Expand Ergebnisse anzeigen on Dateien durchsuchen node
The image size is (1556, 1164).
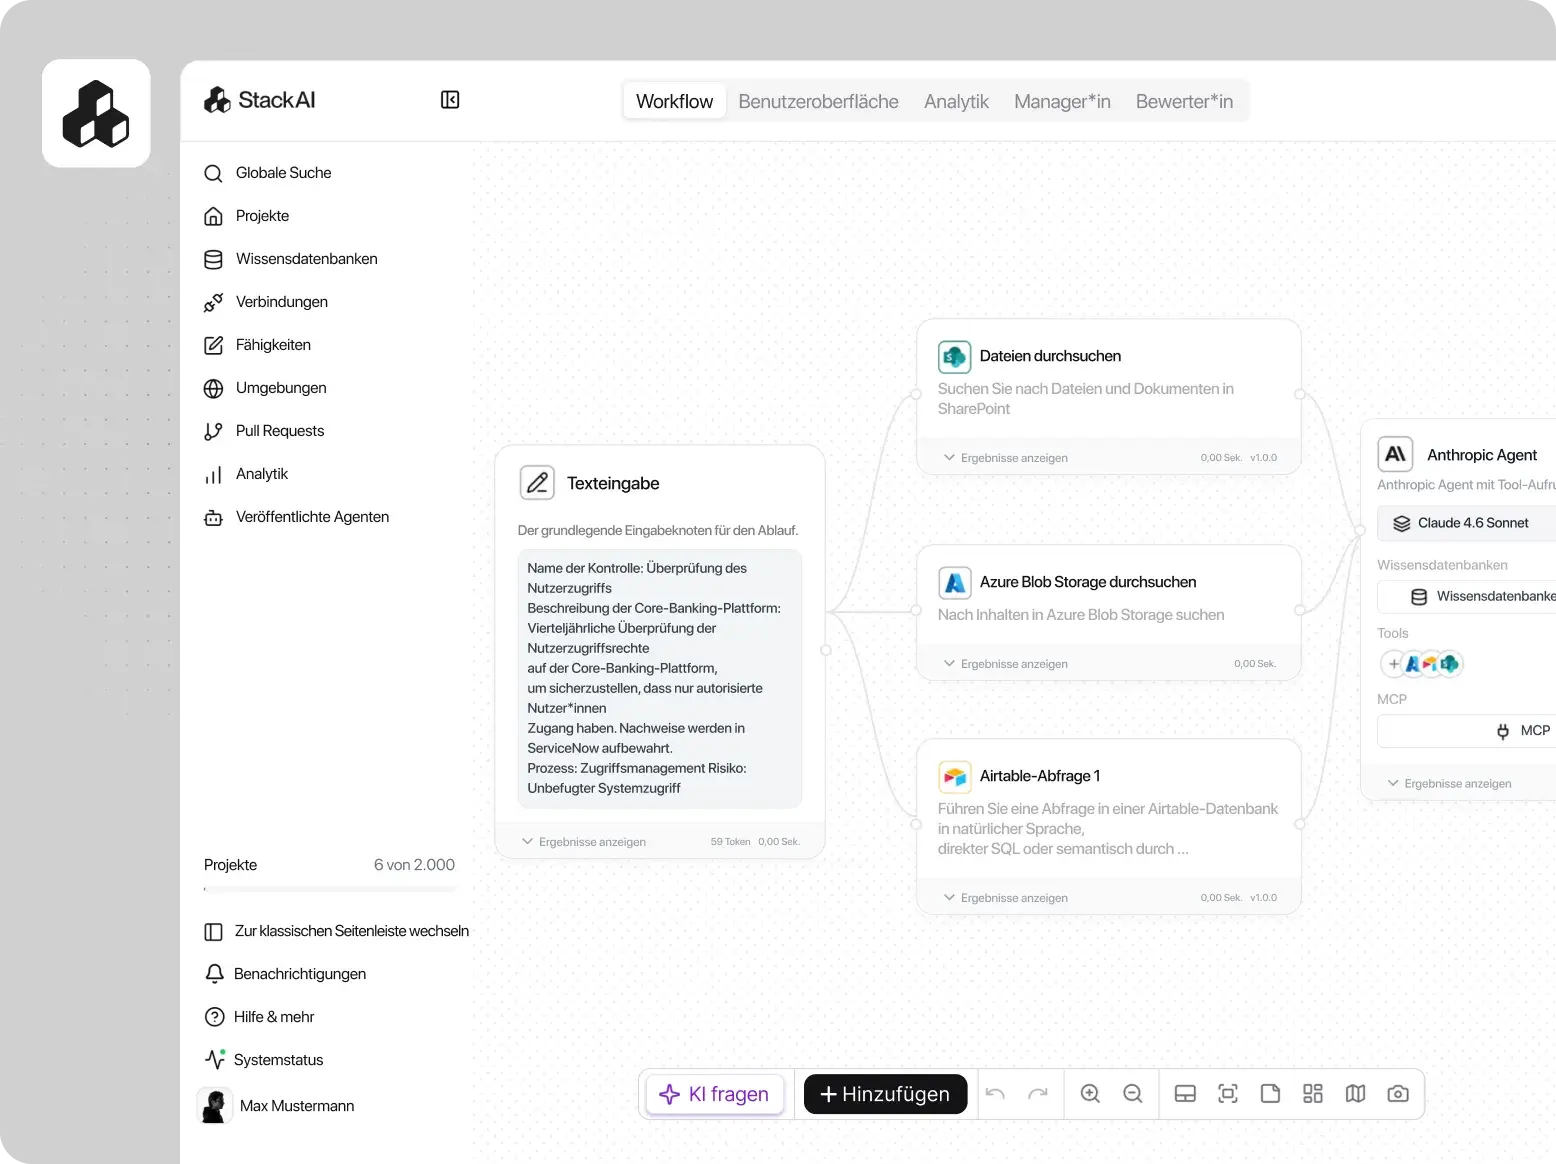[1006, 458]
